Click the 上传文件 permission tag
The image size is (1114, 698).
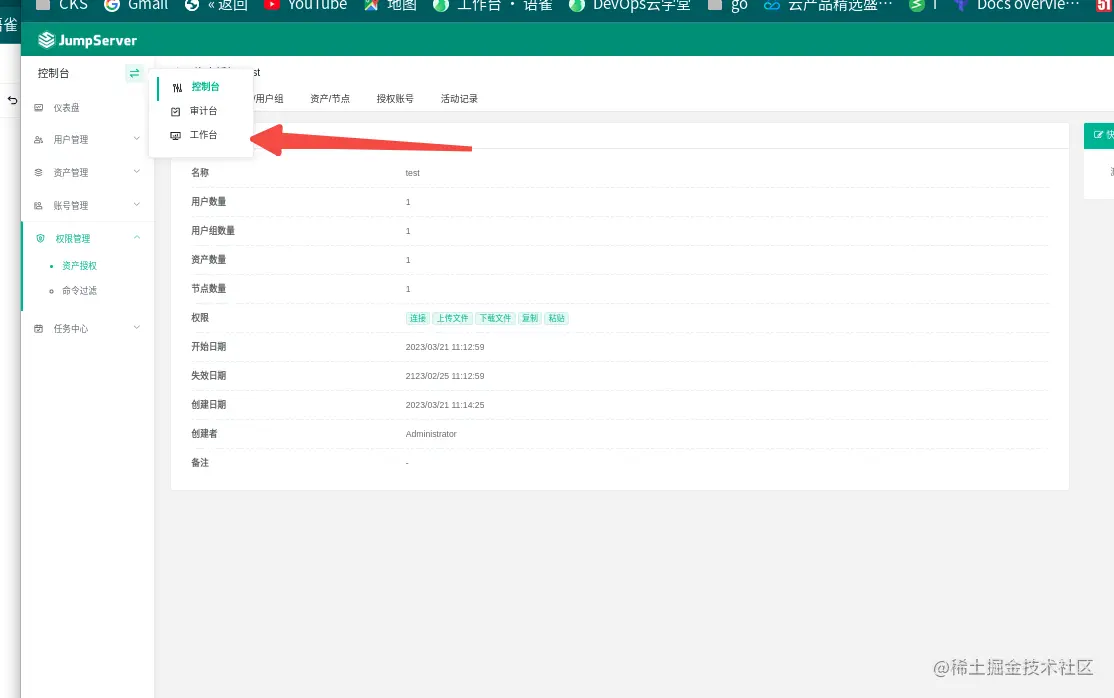point(453,318)
